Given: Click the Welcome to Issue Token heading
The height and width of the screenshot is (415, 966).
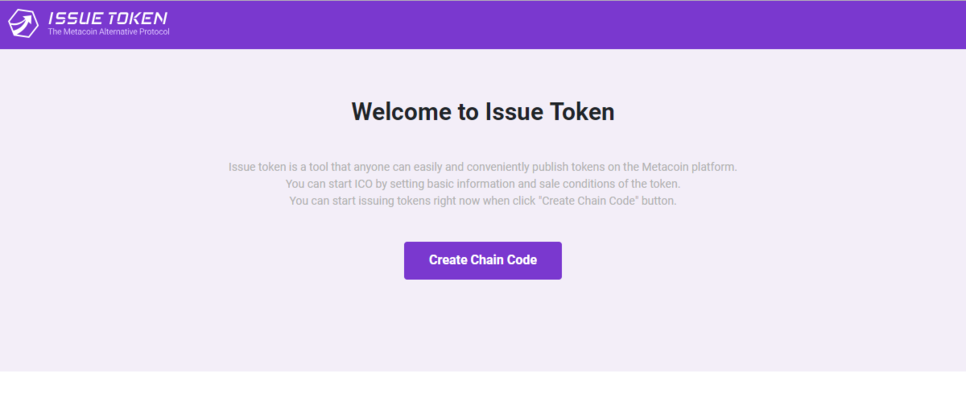Looking at the screenshot, I should [482, 112].
